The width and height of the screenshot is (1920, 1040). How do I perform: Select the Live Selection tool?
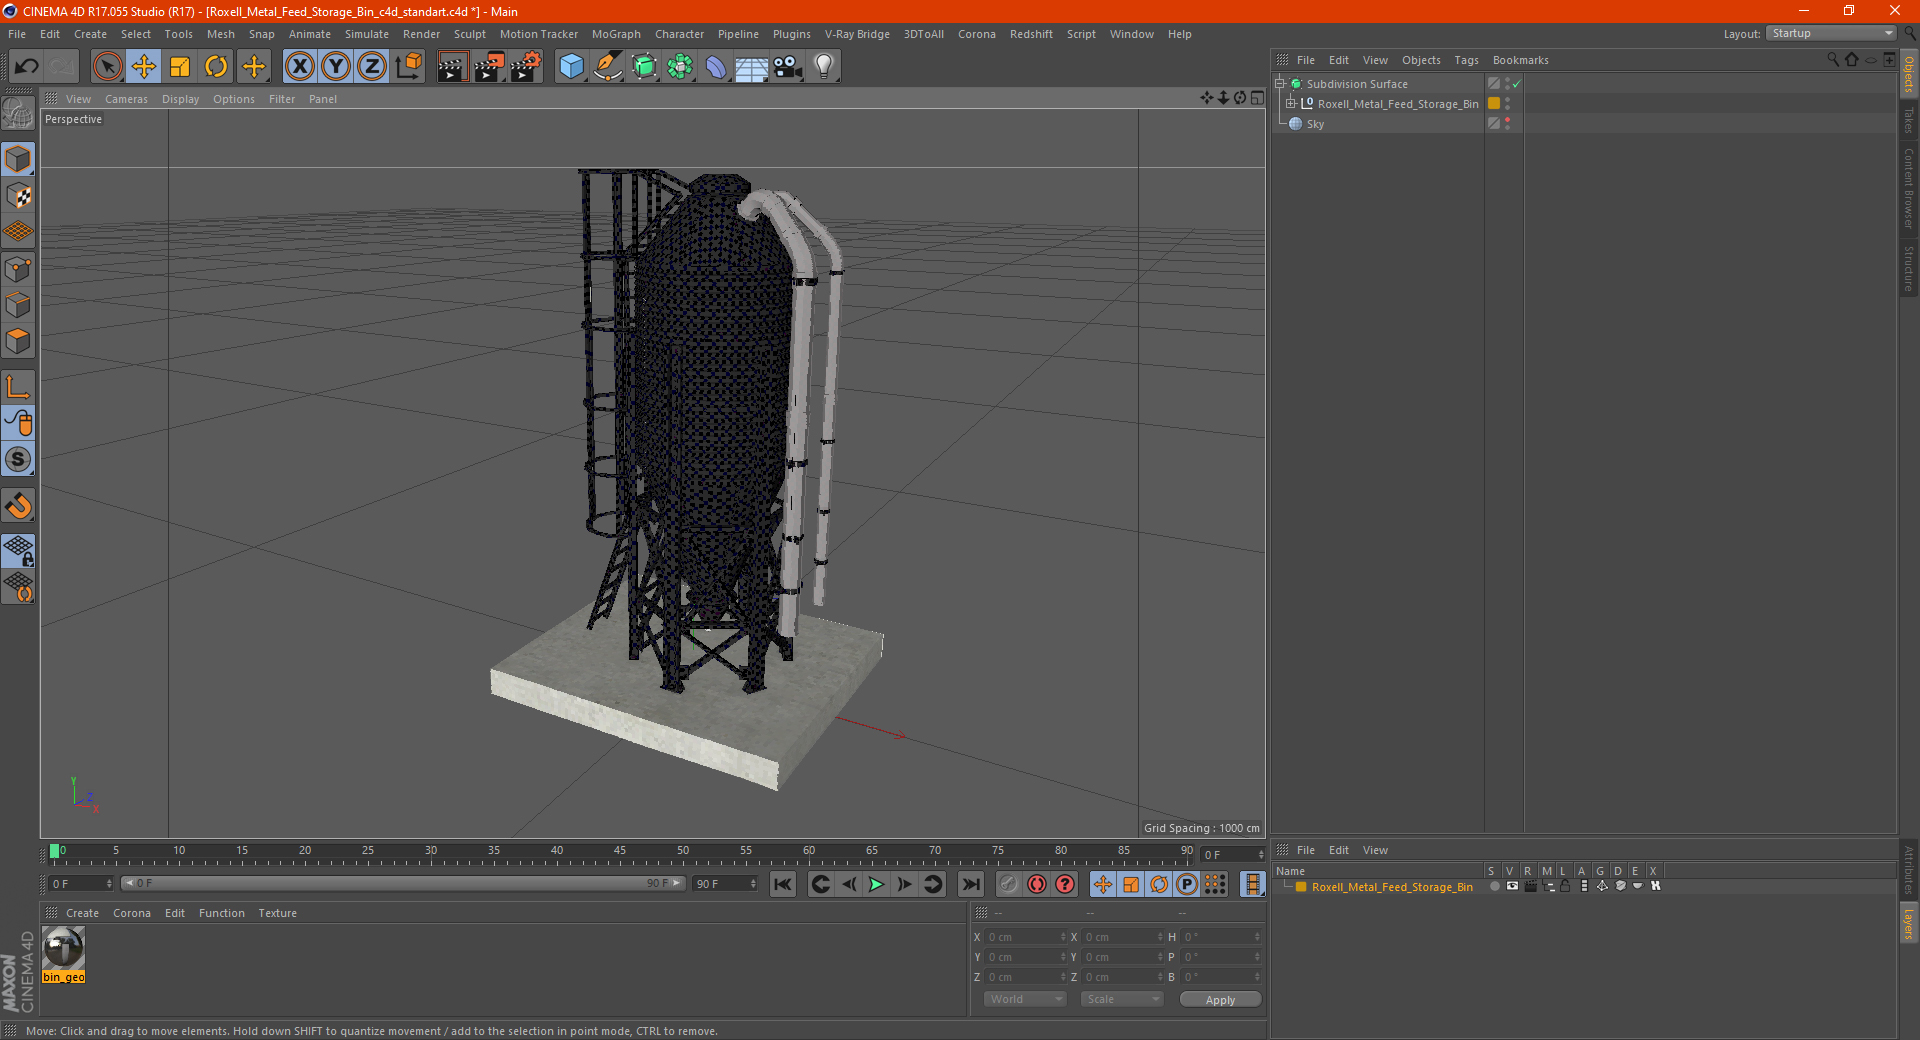107,67
